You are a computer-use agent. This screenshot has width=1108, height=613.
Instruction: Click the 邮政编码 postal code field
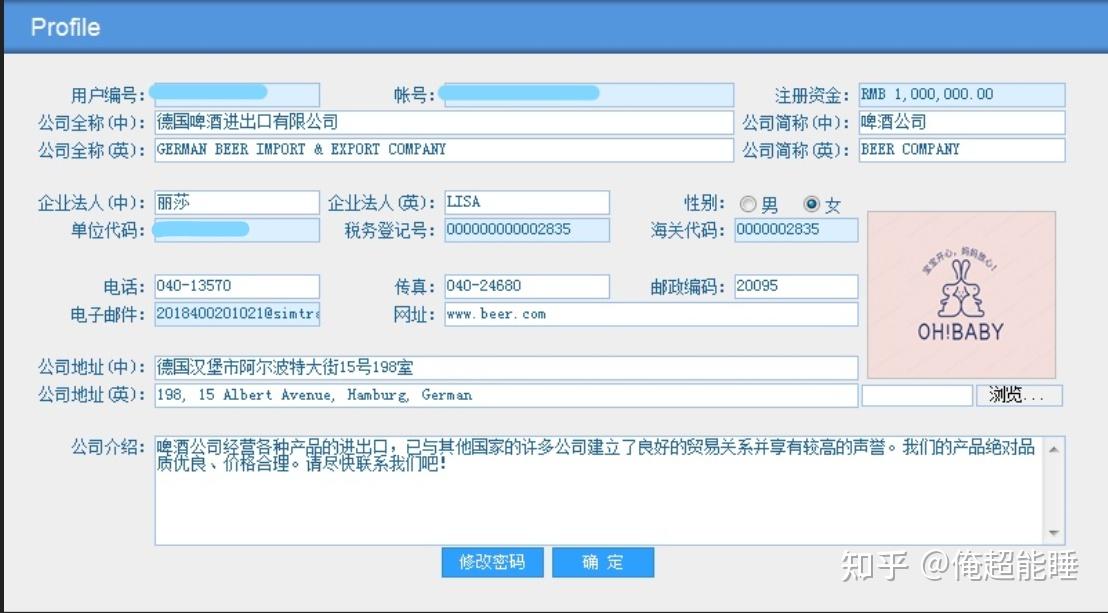coord(794,286)
